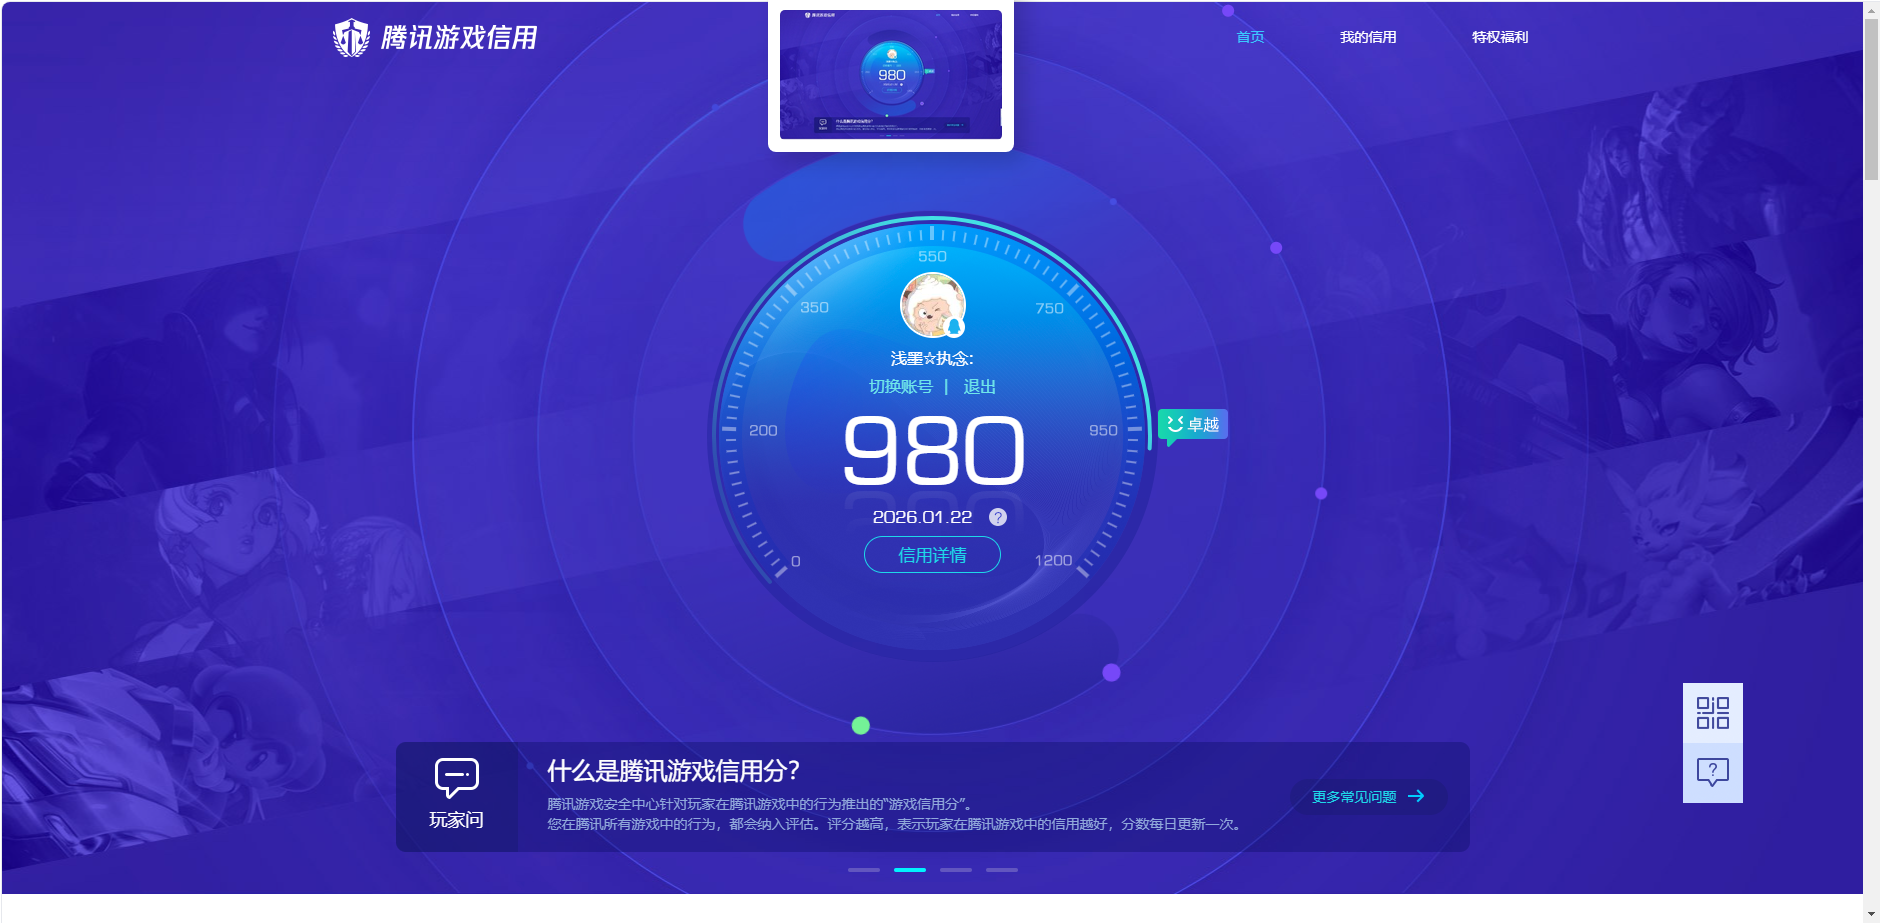Open the 我的信用 page
1880x923 pixels.
[1369, 37]
